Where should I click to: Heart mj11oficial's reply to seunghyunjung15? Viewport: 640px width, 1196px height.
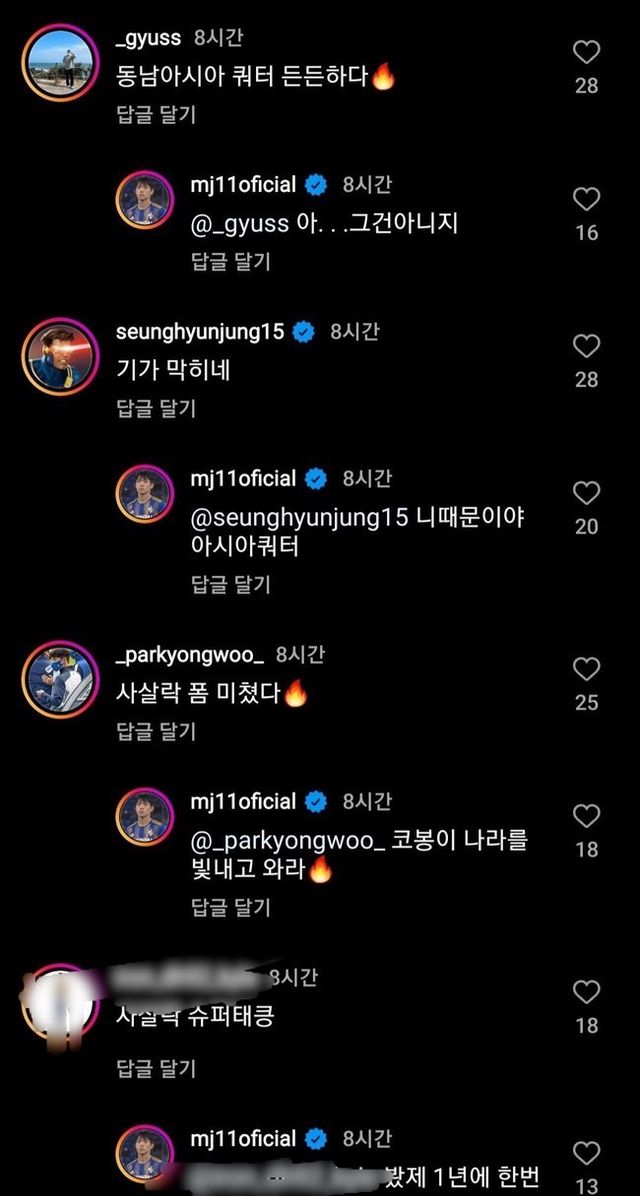[x=586, y=494]
